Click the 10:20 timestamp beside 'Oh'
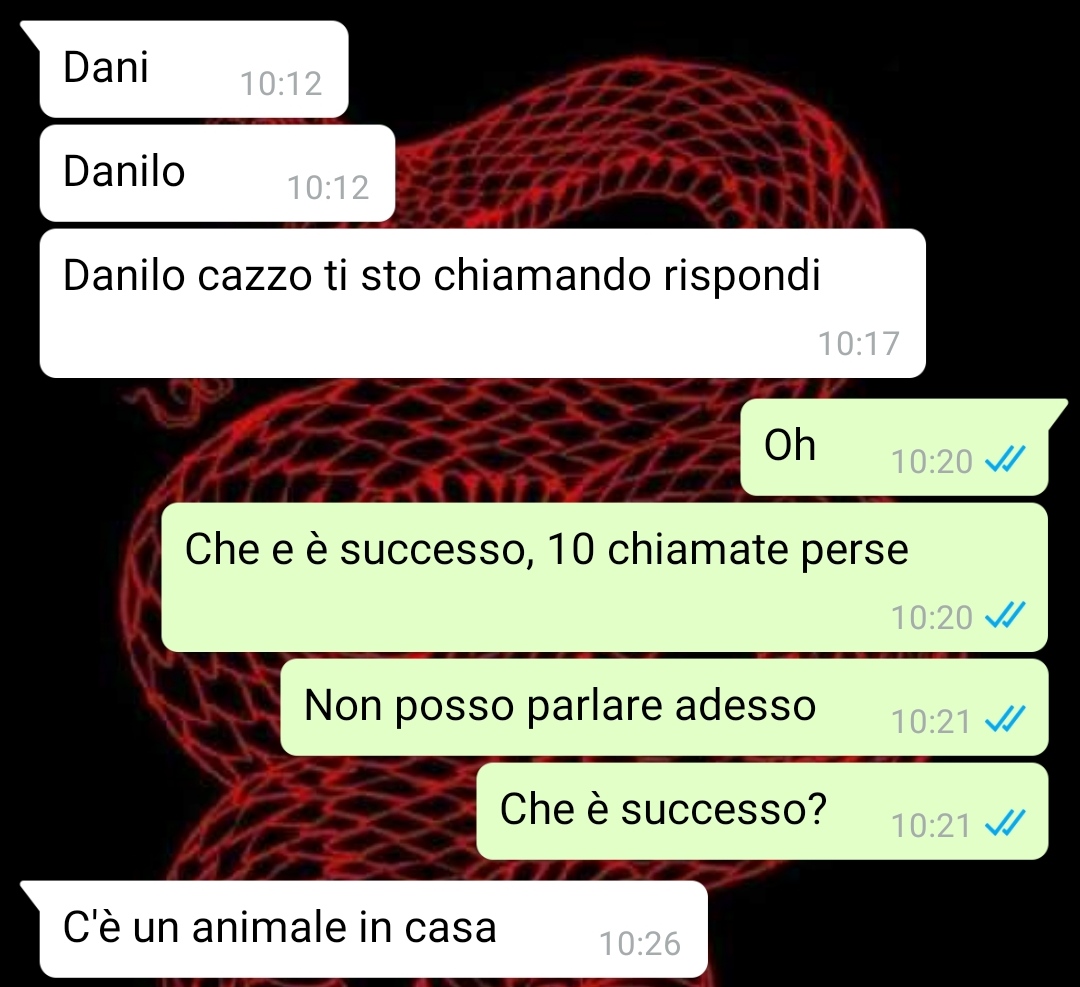Viewport: 1080px width, 987px height. [932, 461]
